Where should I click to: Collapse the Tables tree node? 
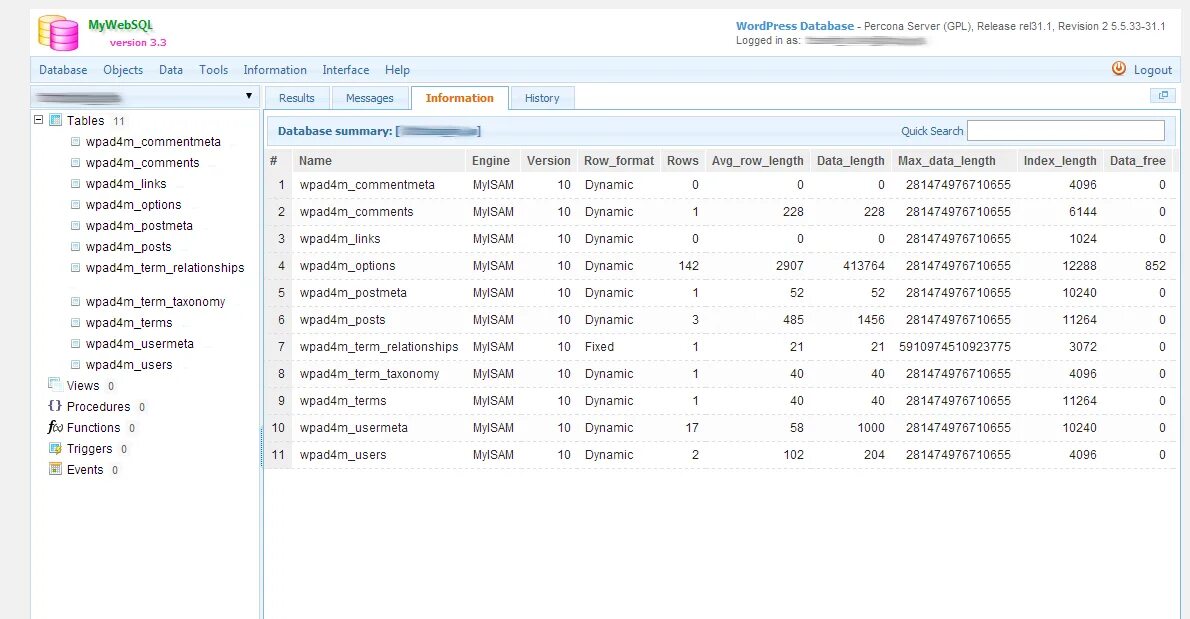pos(37,120)
